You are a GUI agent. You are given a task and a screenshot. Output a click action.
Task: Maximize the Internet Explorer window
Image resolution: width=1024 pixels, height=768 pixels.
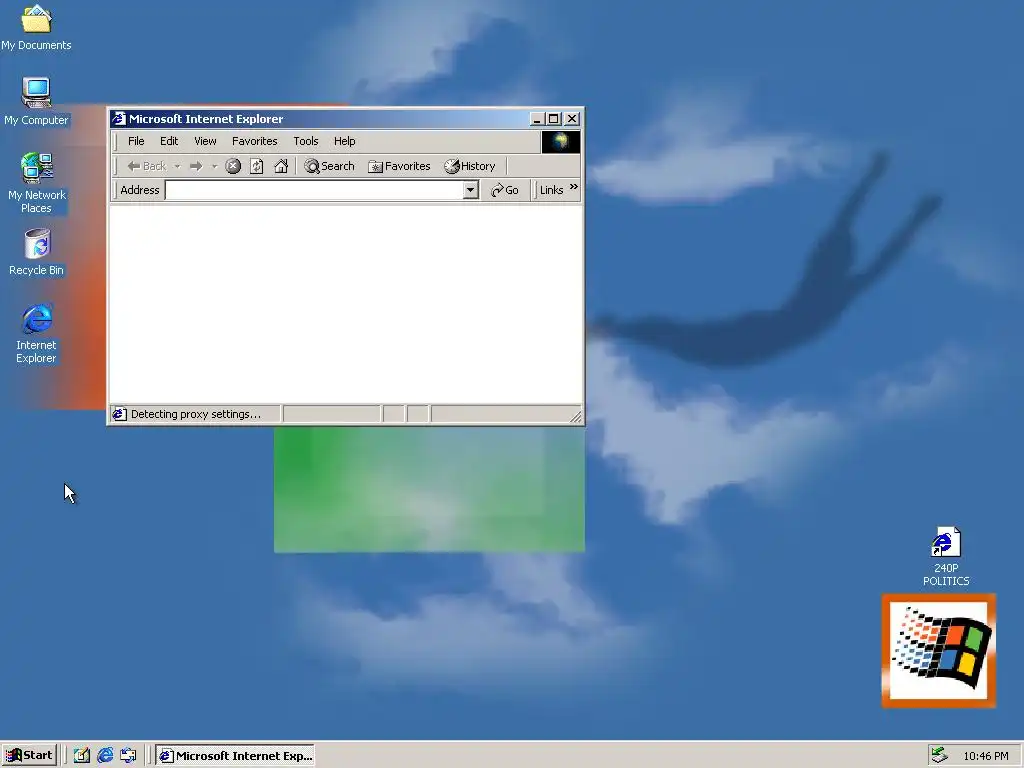pyautogui.click(x=553, y=119)
